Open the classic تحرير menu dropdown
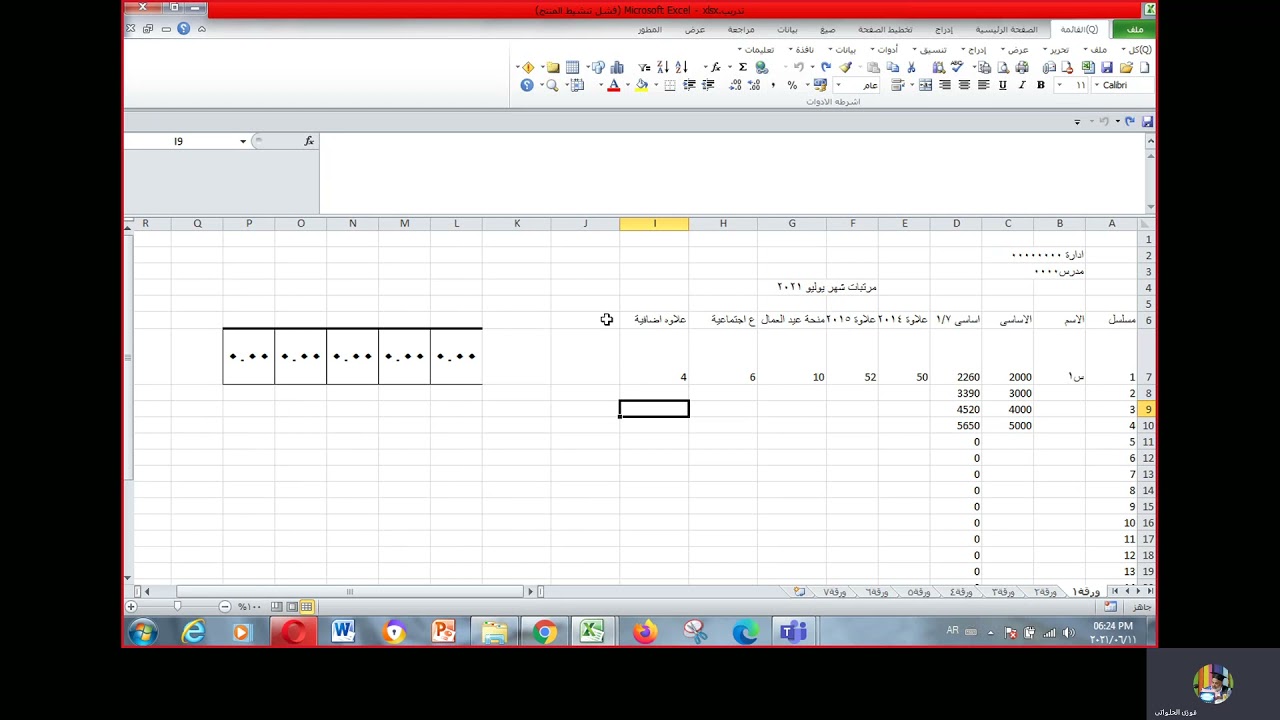This screenshot has height=720, width=1280. click(x=1058, y=49)
